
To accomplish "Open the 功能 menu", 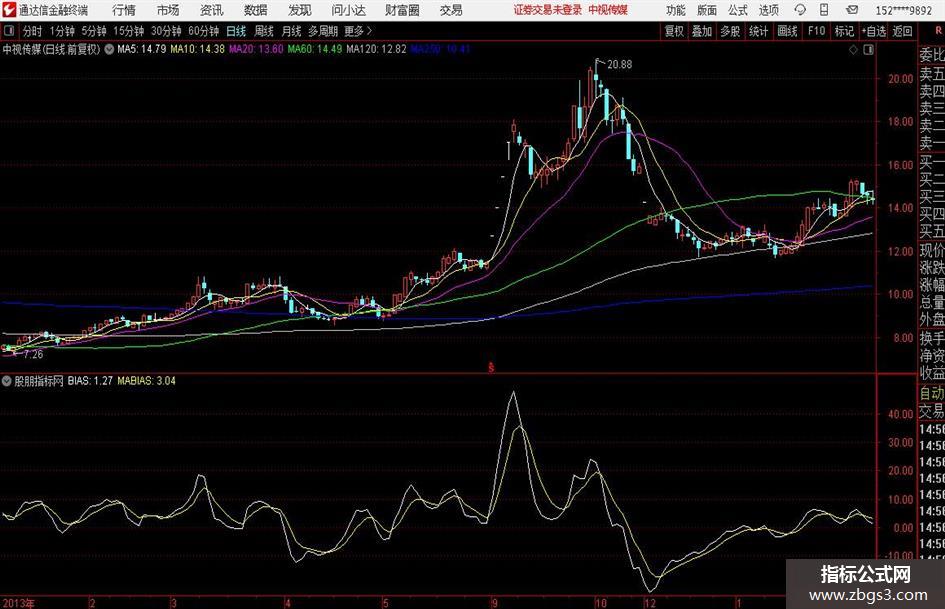I will (x=676, y=10).
